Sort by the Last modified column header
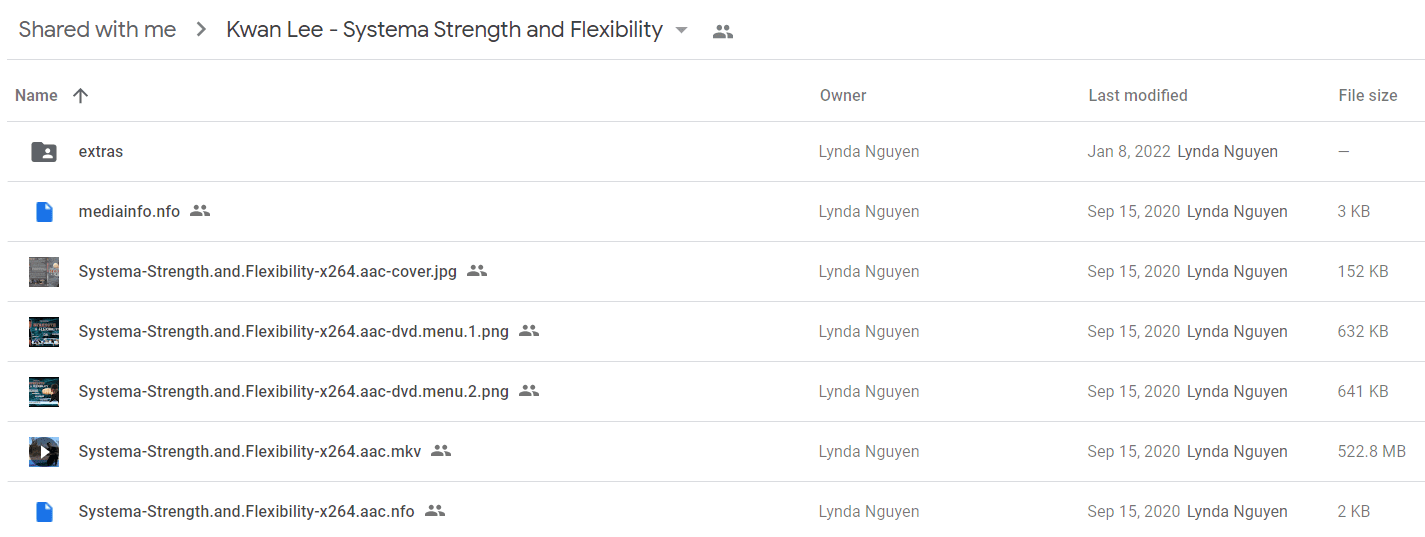 coord(1138,95)
